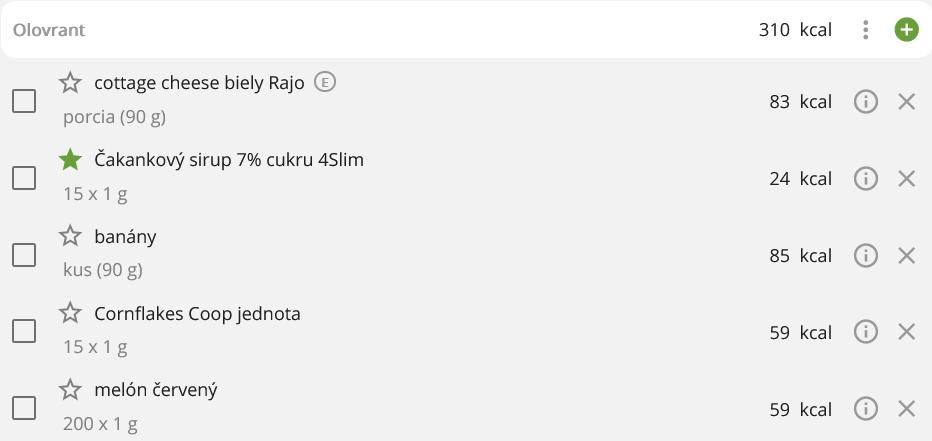Viewport: 932px width, 441px height.
Task: Edit cottage cheese porcia (90 g) serving
Action: tap(114, 117)
